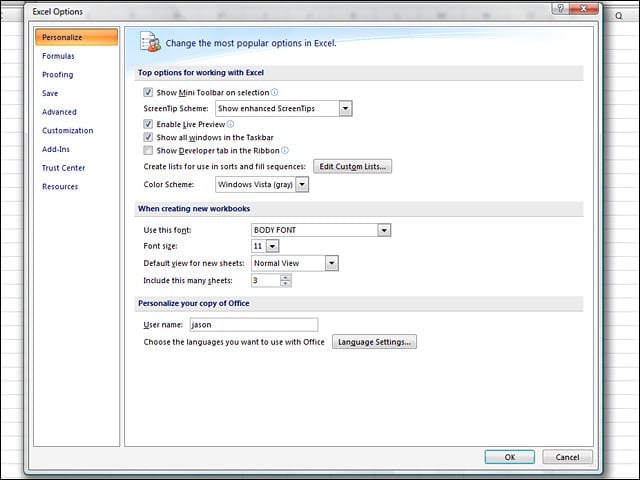Open the Customization category
Screen dimensions: 640x480
(68, 131)
